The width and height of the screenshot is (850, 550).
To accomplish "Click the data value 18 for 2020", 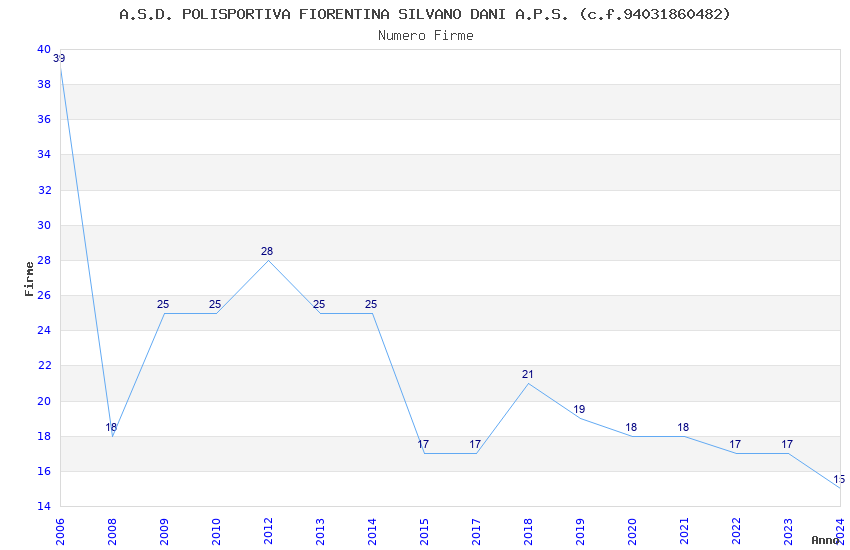I will tap(632, 428).
